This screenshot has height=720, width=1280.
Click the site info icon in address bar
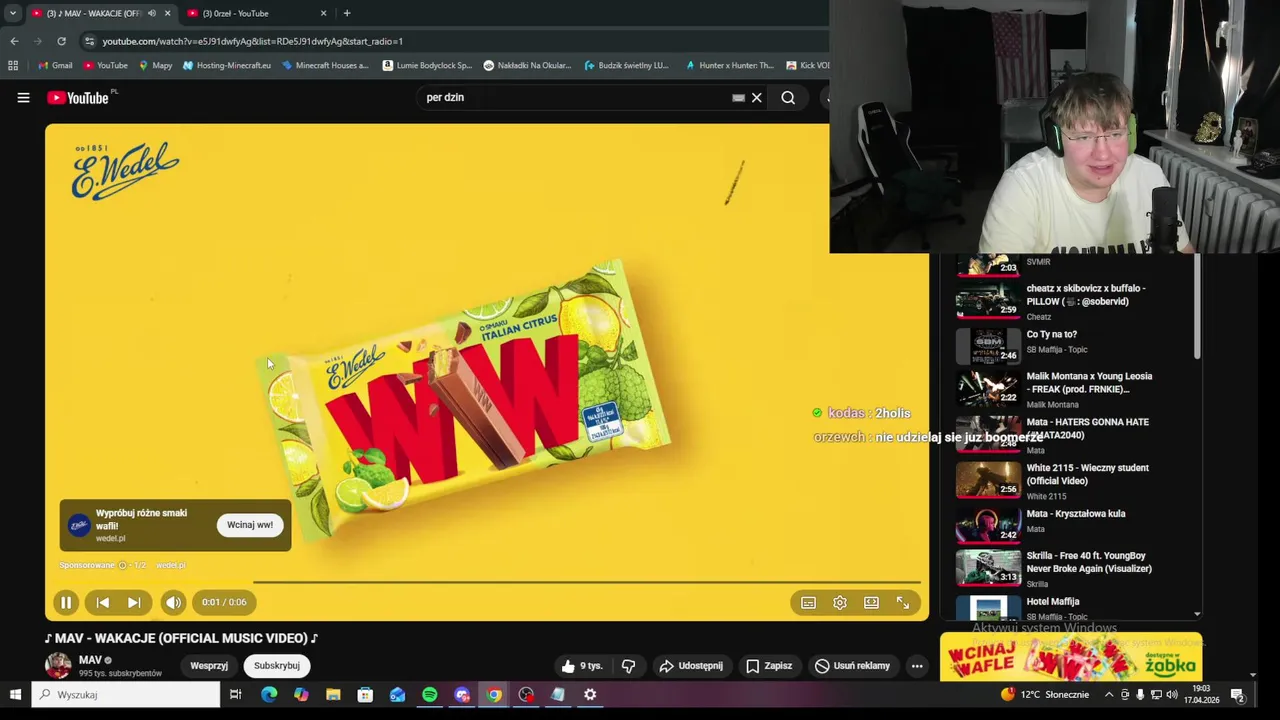tap(89, 41)
